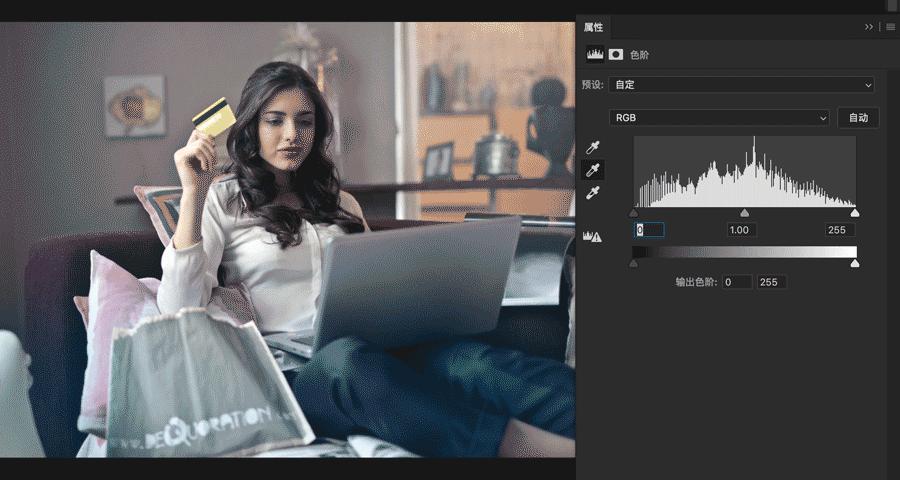Screen dimensions: 900x480
Task: Click the output levels 255 field
Action: pyautogui.click(x=771, y=282)
